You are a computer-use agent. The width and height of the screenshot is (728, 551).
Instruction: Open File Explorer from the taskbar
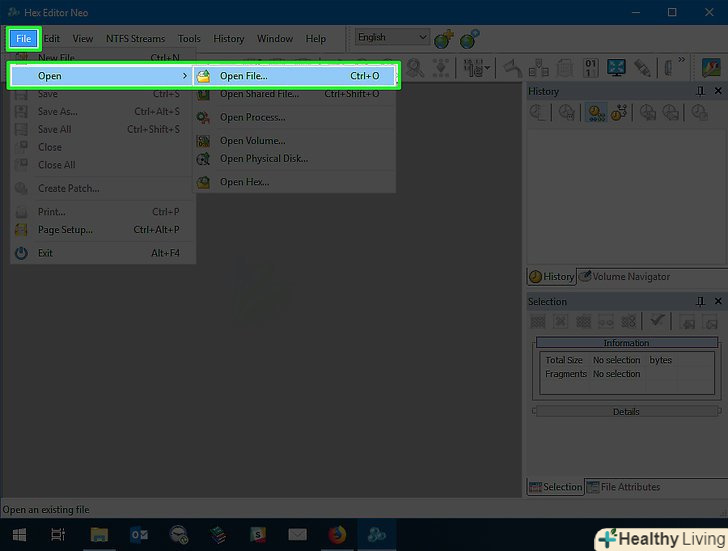[99, 535]
